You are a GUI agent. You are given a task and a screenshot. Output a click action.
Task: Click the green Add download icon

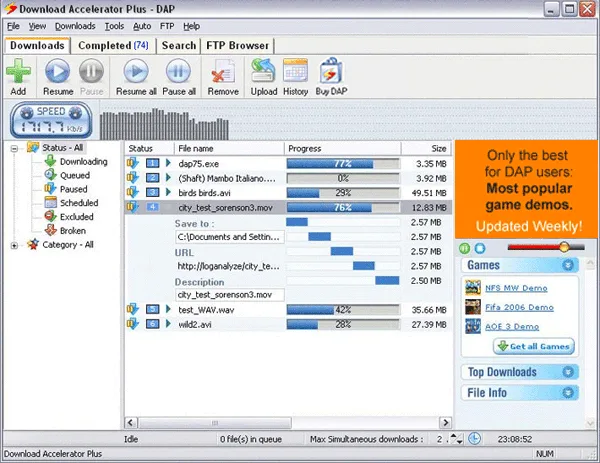18,71
